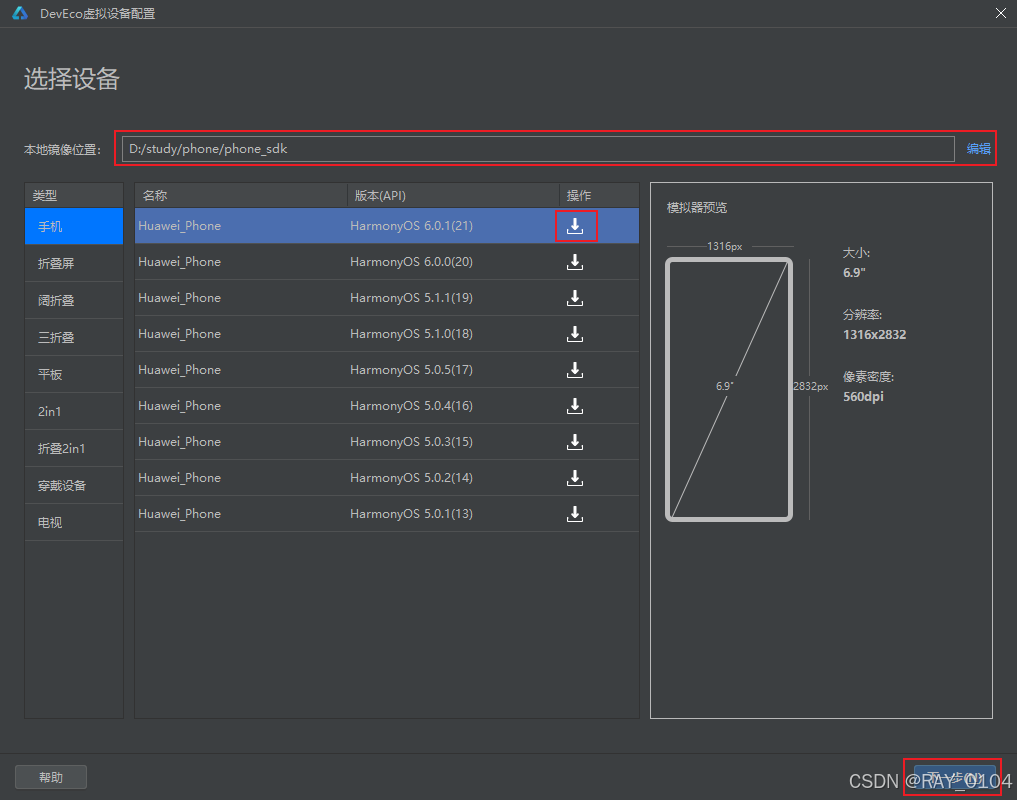Screen dimensions: 1017x800
Task: Select the 折叠2in1 device type
Action: coord(74,448)
